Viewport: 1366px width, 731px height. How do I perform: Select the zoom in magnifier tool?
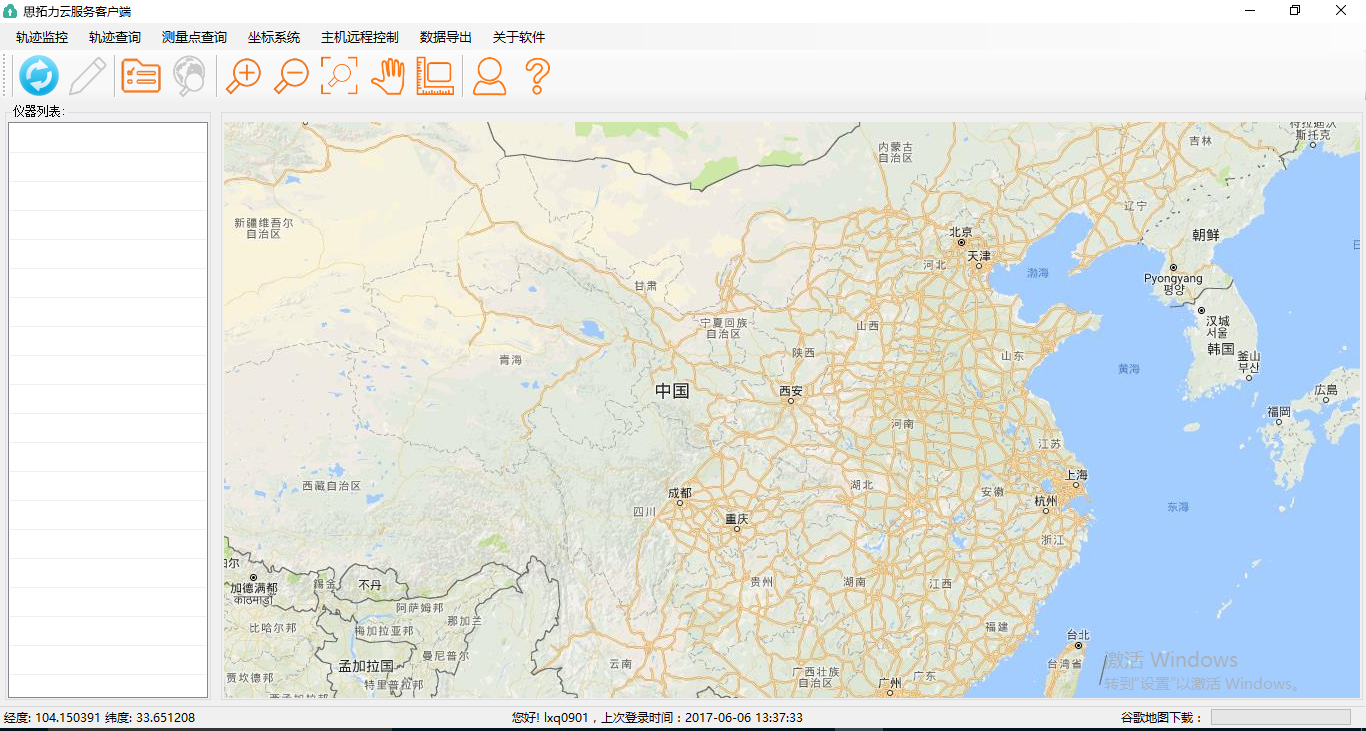[243, 76]
